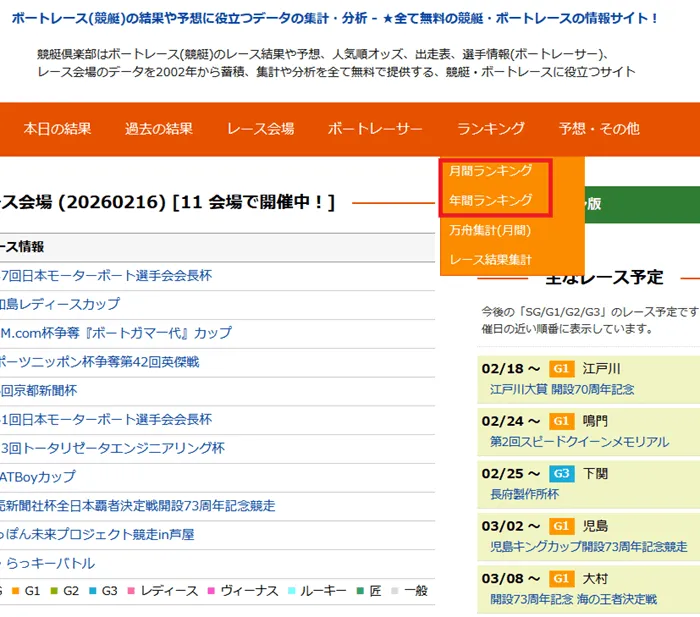Select 月間ランキング from the dropdown
Screen dimensions: 700x617
(490, 171)
